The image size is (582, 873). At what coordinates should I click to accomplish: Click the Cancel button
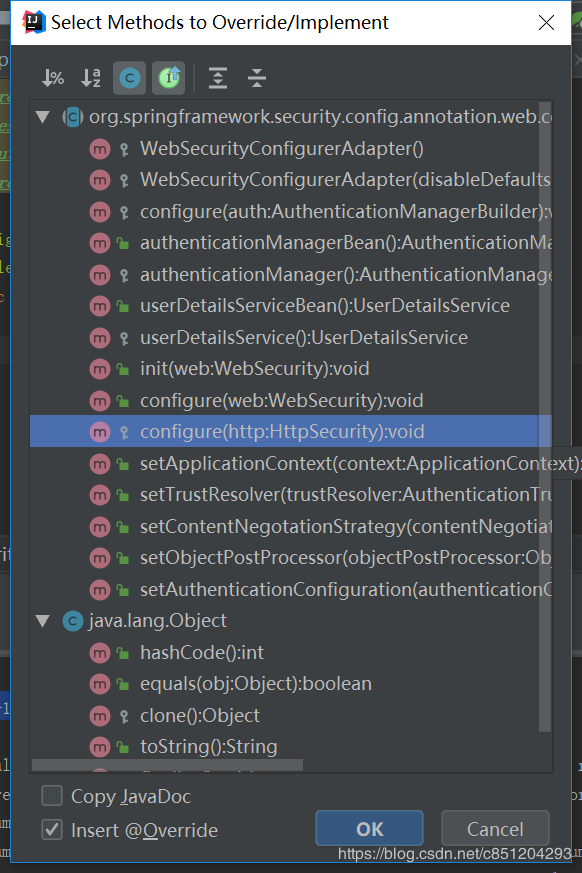point(495,828)
